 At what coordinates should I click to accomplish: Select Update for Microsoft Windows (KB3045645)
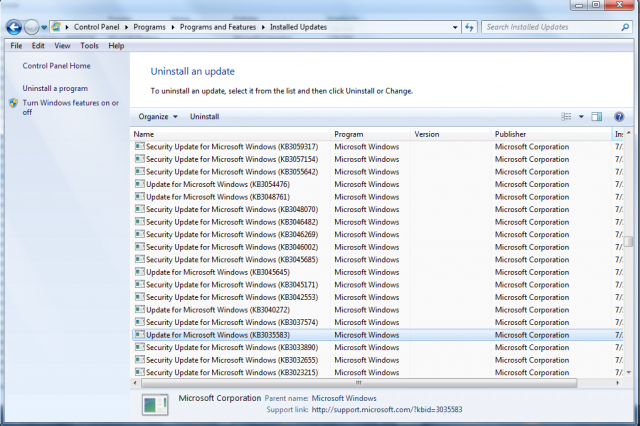click(378, 272)
